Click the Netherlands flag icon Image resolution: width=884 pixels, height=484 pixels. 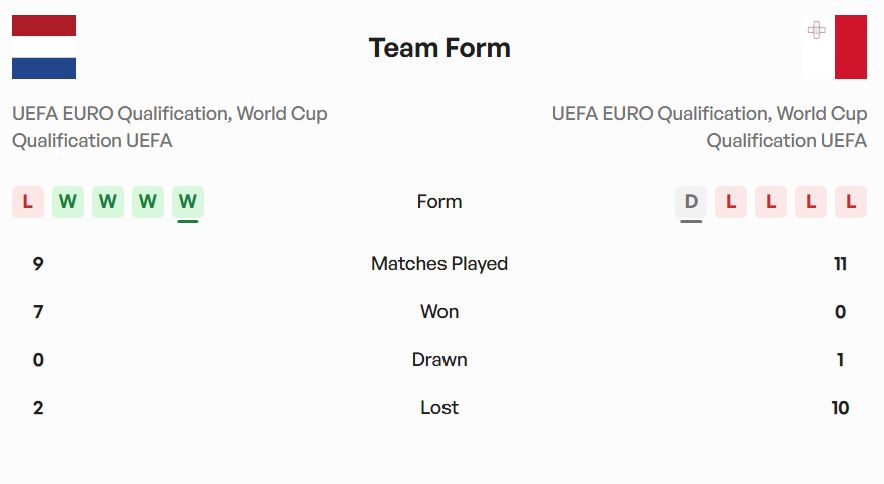(44, 47)
